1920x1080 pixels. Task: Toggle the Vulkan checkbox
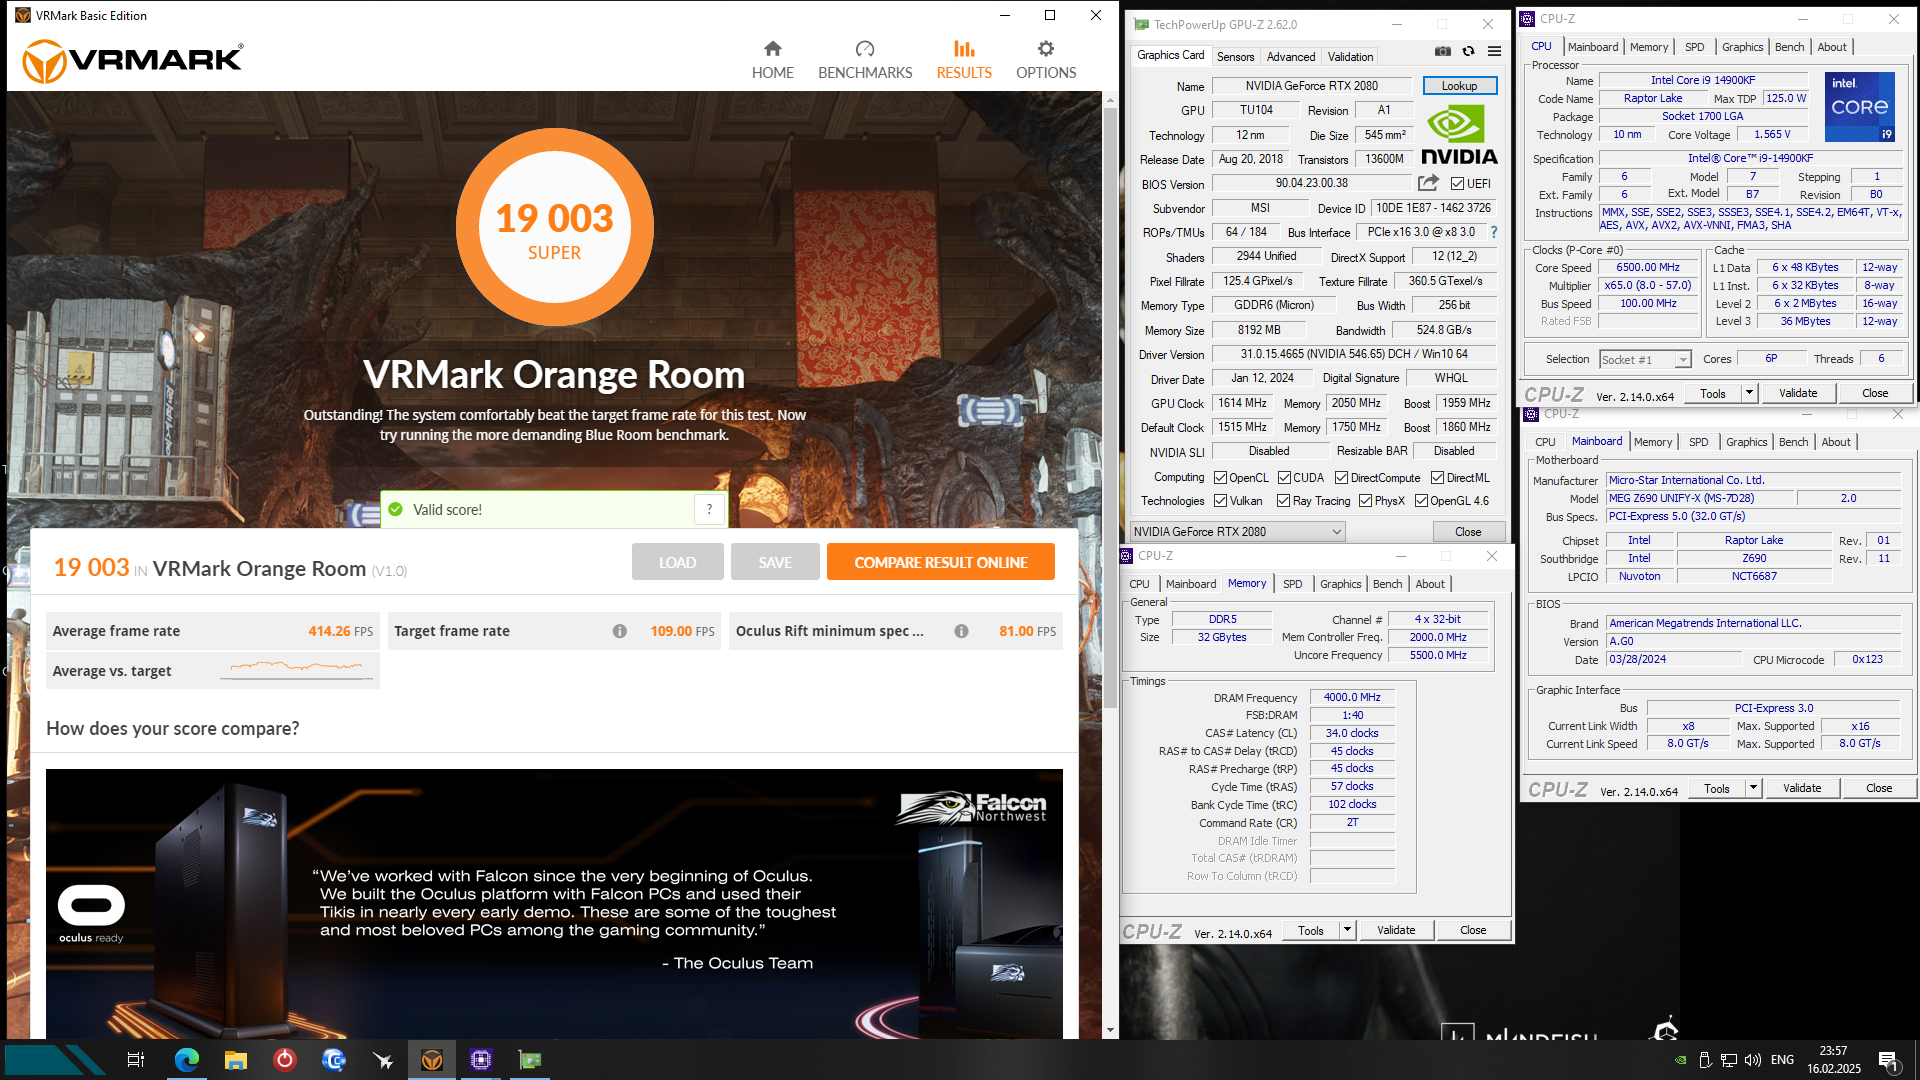[1220, 501]
